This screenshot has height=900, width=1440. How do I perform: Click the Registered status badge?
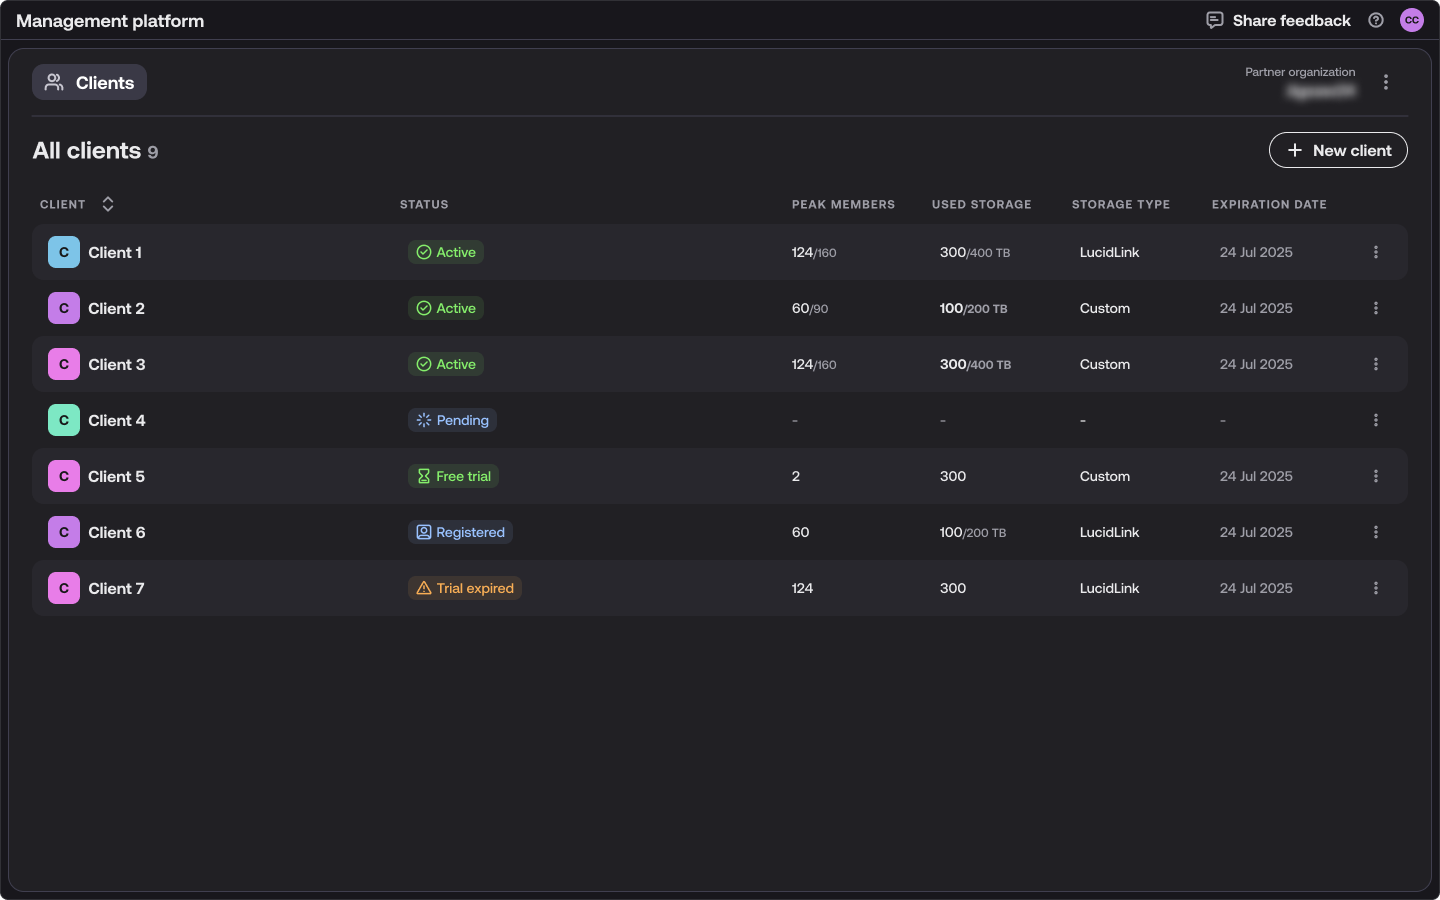[x=460, y=532]
